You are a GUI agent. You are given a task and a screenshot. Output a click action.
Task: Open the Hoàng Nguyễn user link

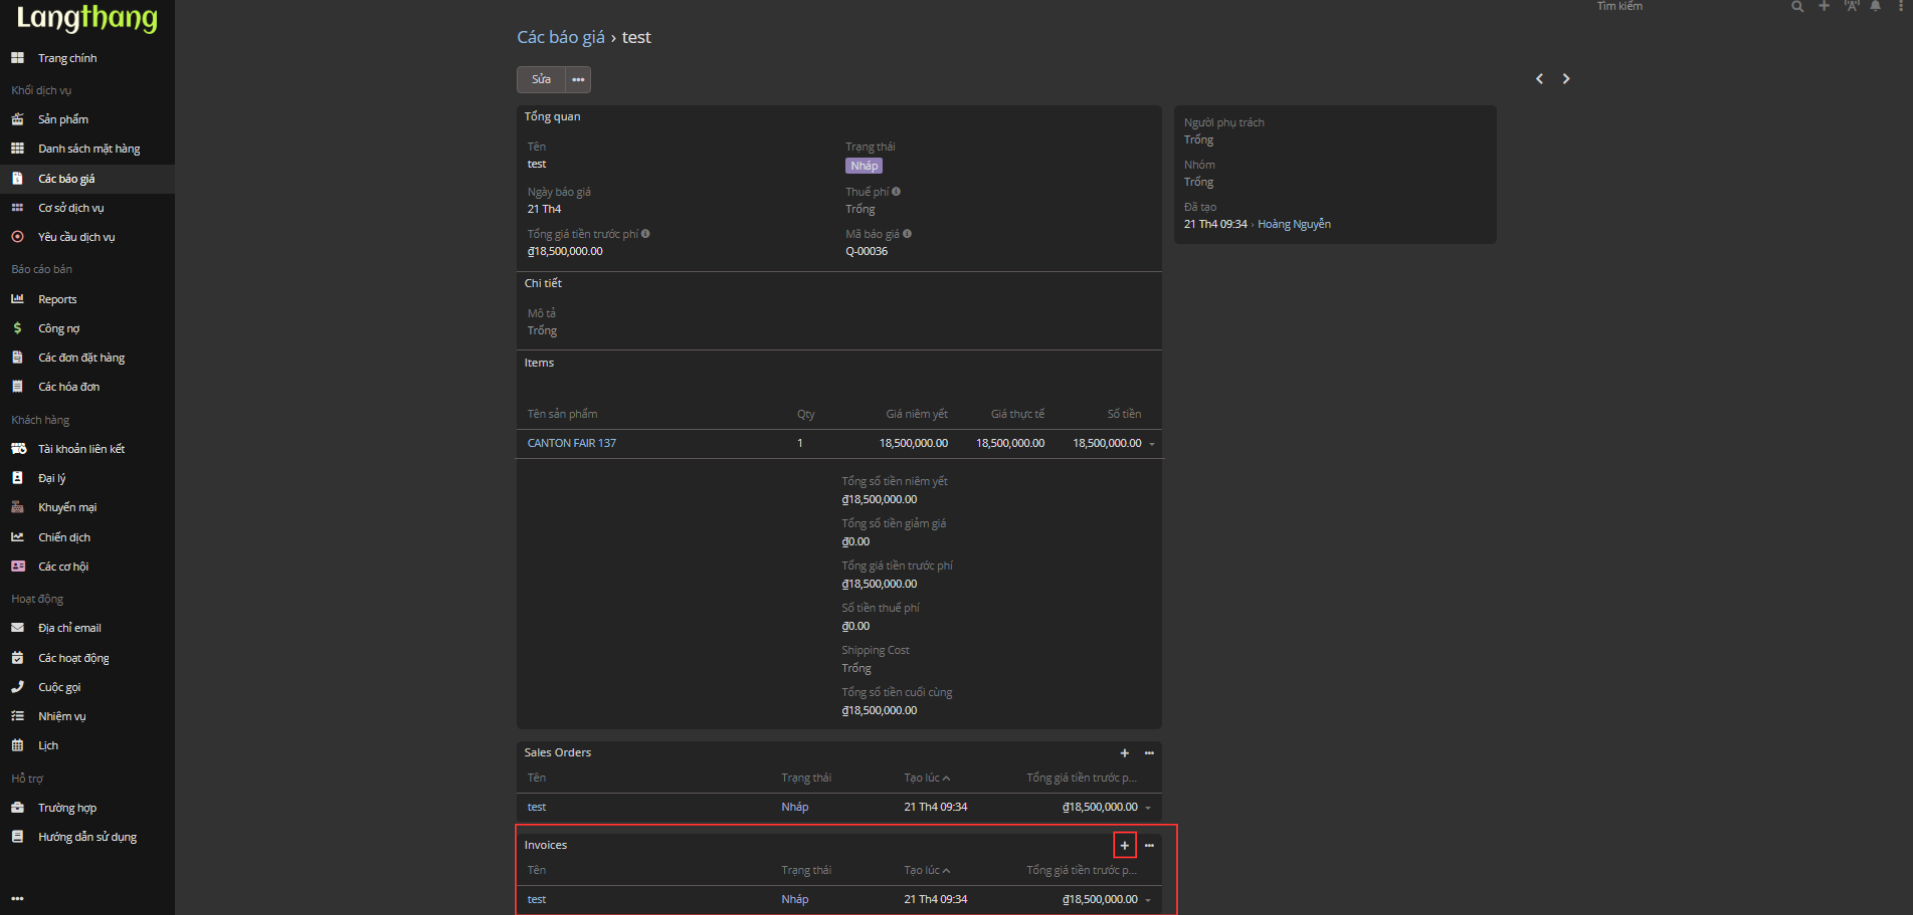click(1294, 224)
